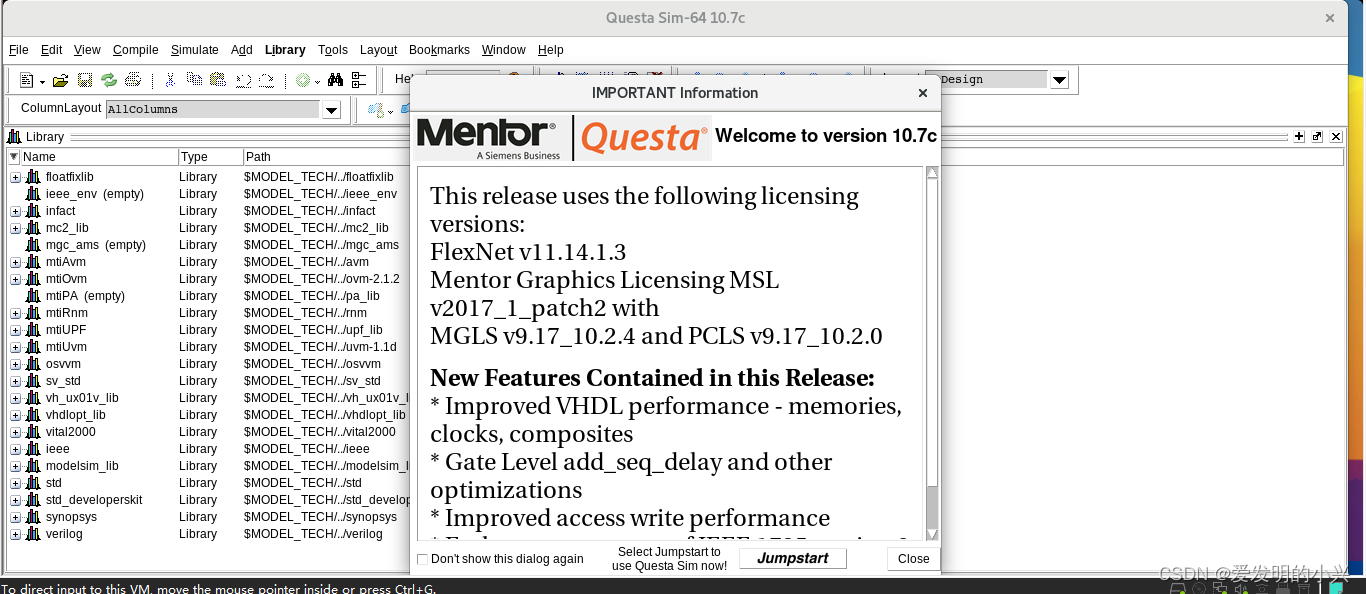Expand the std_developerskit library node
Viewport: 1366px width, 594px height.
pos(15,500)
